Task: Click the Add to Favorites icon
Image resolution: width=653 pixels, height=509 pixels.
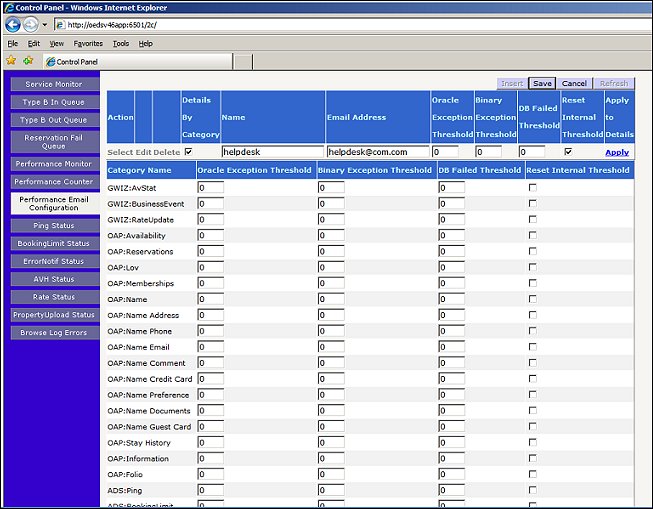Action: click(x=28, y=61)
